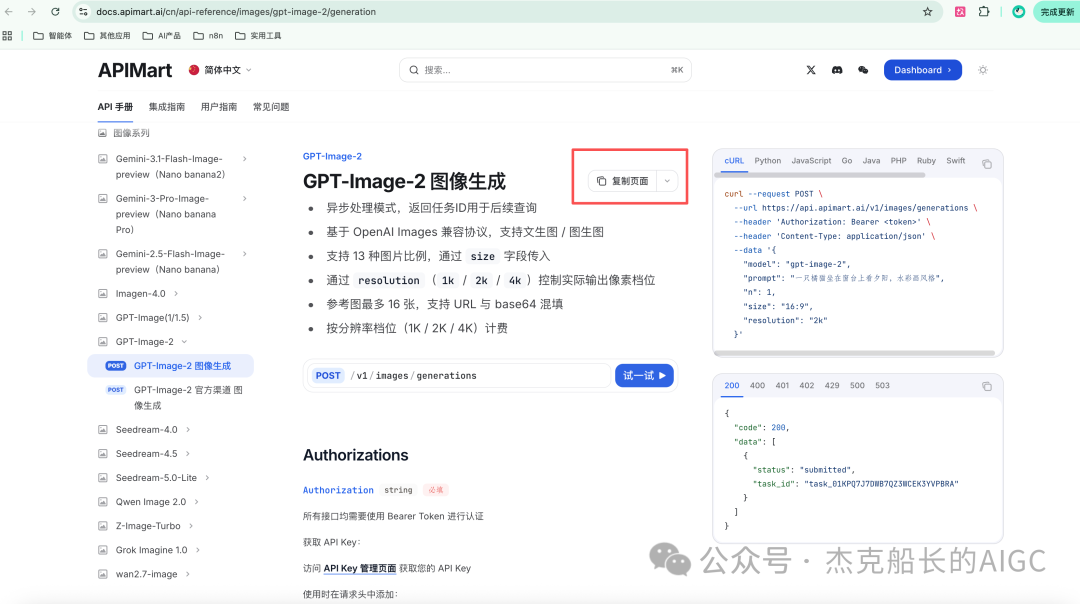This screenshot has height=604, width=1080.
Task: Open the 智能体 bookmark folder
Action: coord(52,36)
